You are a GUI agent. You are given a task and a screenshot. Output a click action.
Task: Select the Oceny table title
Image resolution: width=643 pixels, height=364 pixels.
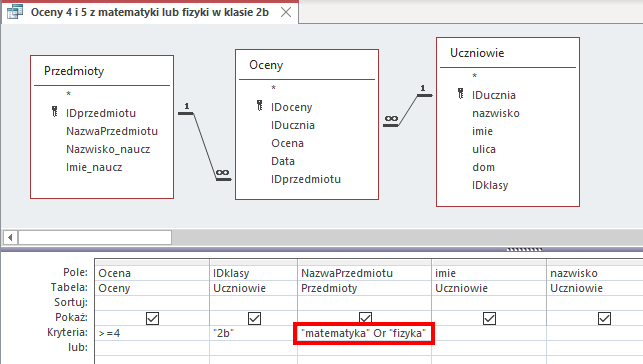tap(266, 65)
